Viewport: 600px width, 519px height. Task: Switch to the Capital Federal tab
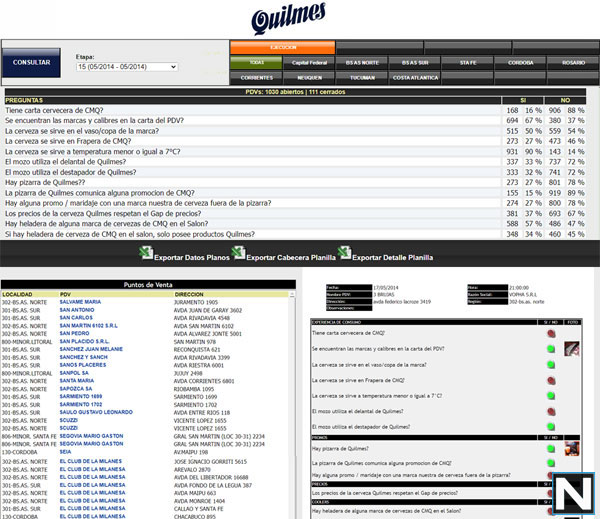[309, 63]
